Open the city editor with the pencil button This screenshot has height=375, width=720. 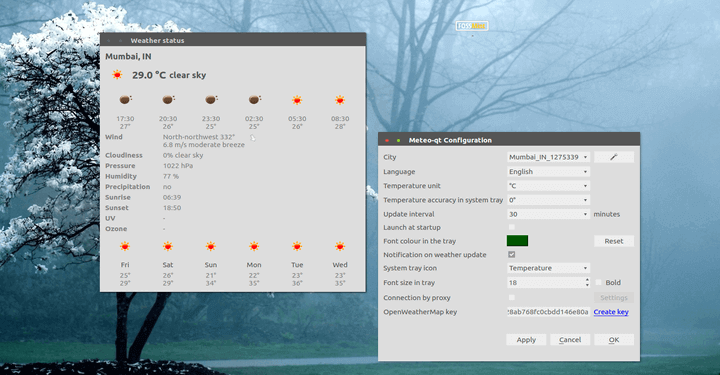[x=614, y=157]
